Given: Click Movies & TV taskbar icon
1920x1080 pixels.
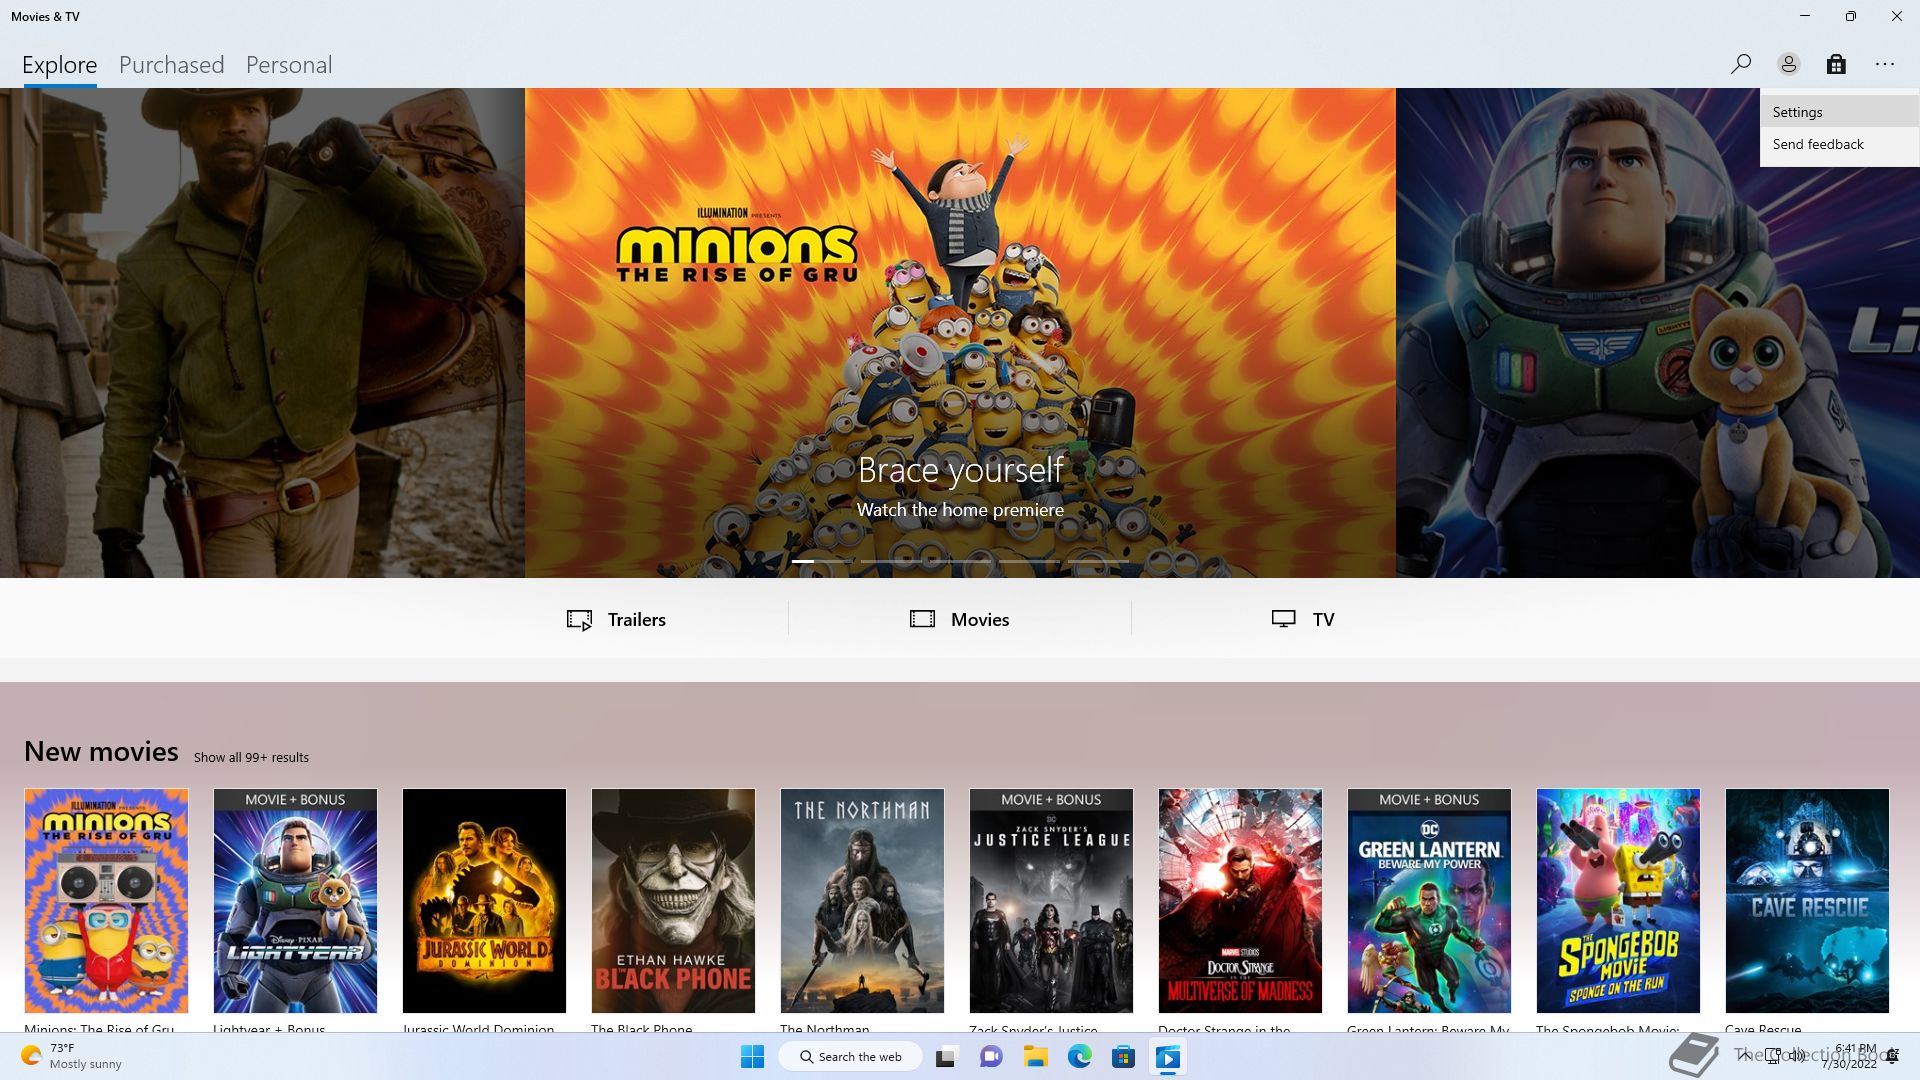Looking at the screenshot, I should coord(1168,1056).
